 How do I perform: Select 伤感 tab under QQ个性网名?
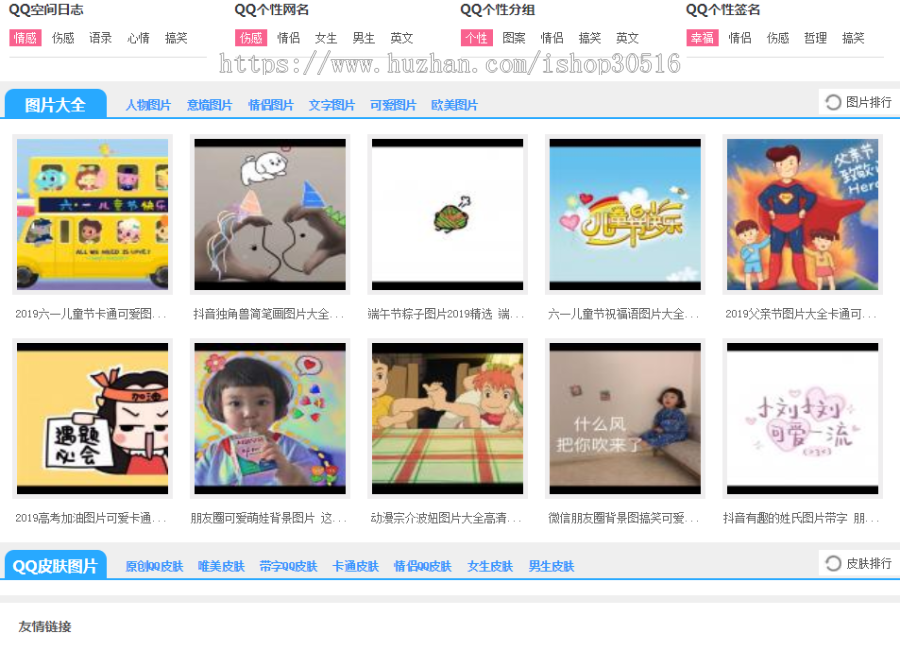click(x=251, y=38)
